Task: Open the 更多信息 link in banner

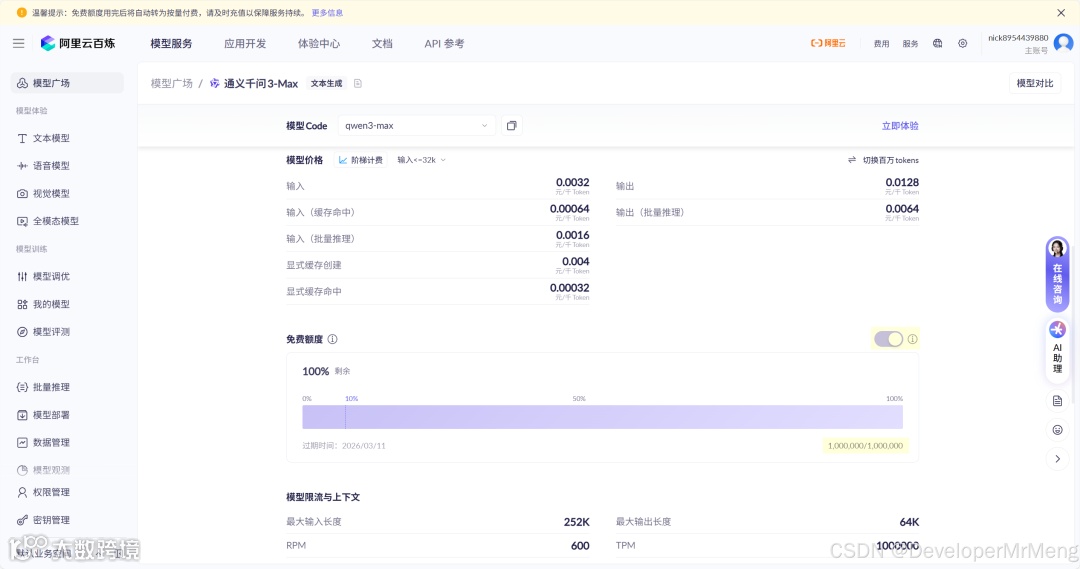Action: click(x=327, y=12)
